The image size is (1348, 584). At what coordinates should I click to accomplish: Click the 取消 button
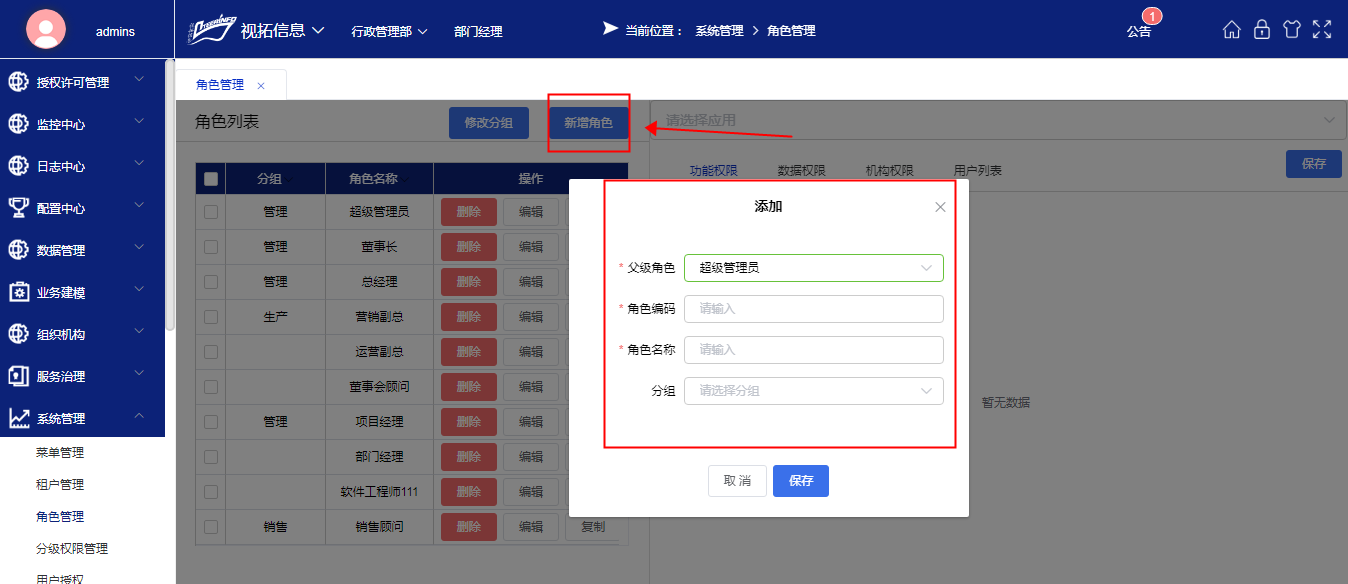(737, 481)
